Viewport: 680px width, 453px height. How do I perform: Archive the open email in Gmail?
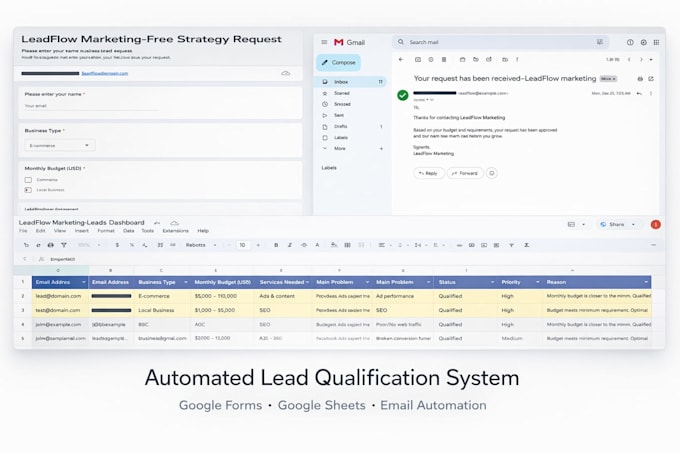(418, 59)
